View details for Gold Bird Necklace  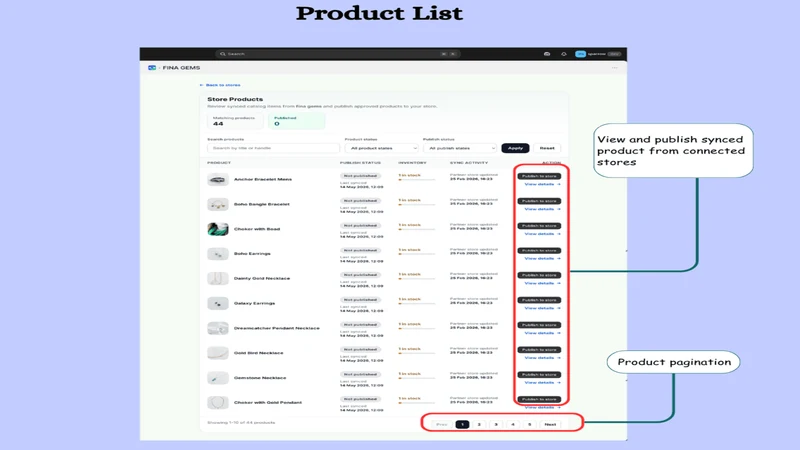click(542, 358)
